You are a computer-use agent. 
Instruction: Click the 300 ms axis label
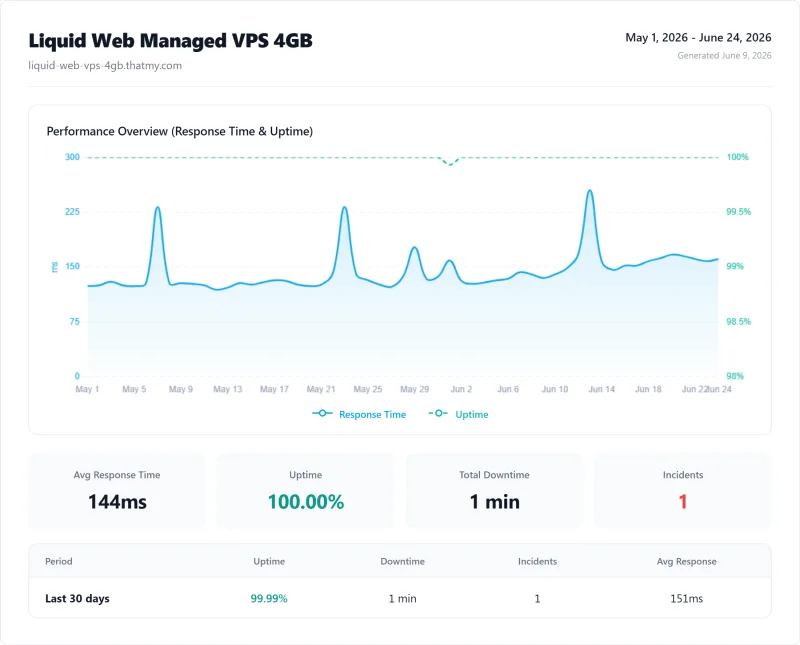tap(72, 157)
